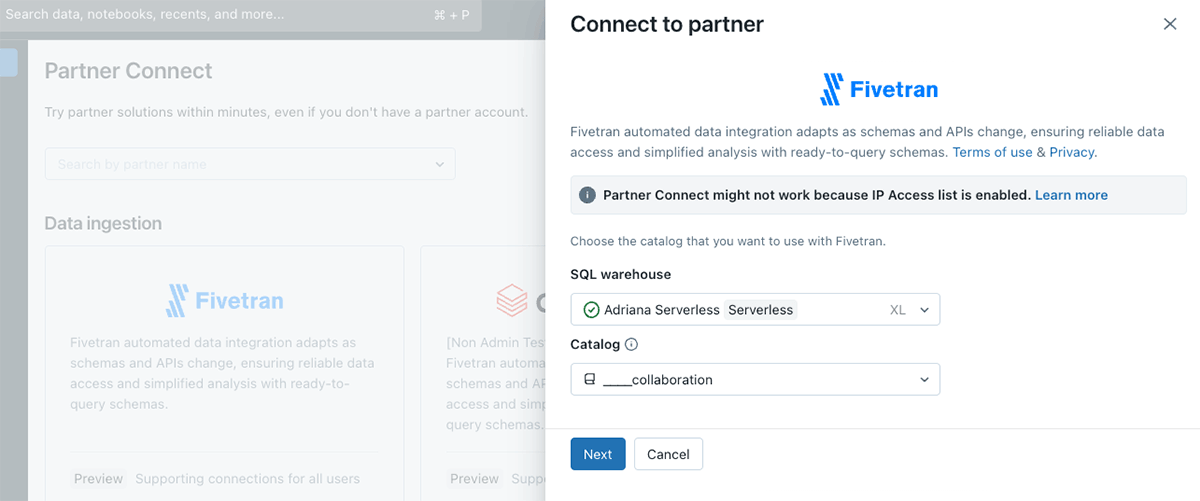Image resolution: width=1200 pixels, height=501 pixels.
Task: Follow the Learn more link
Action: point(1071,195)
